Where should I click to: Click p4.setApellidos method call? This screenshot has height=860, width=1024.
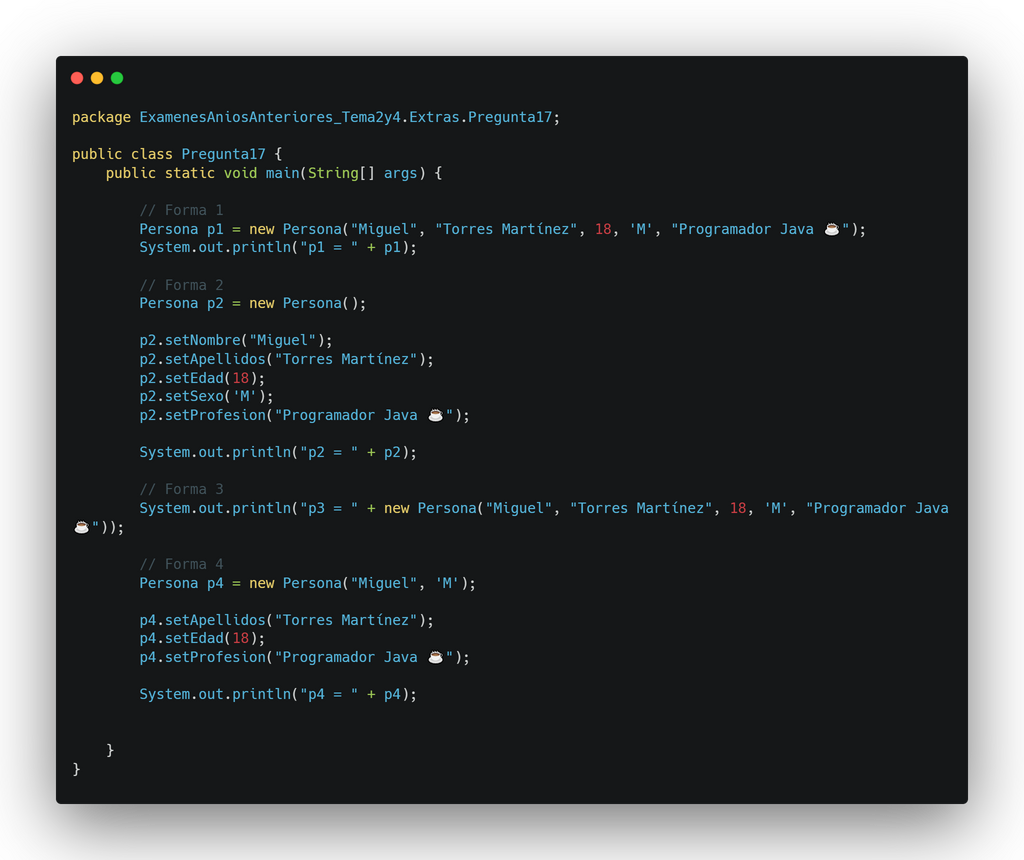[x=286, y=620]
